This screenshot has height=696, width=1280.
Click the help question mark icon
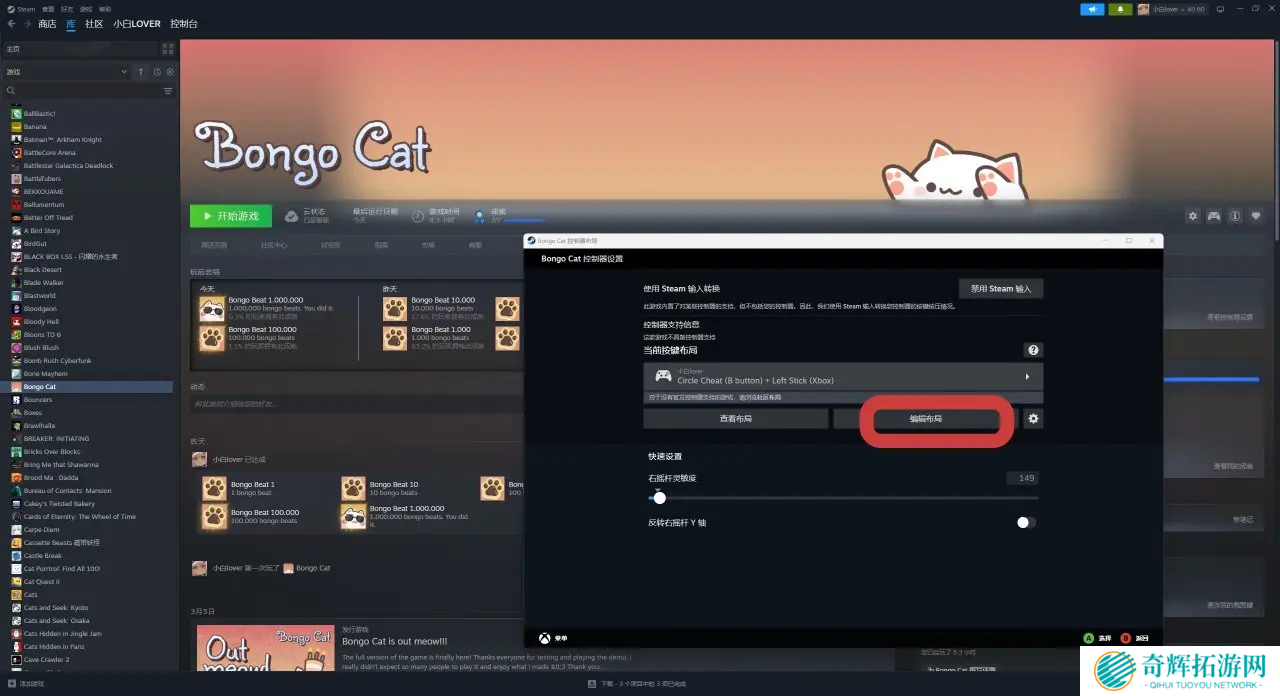(x=1033, y=350)
